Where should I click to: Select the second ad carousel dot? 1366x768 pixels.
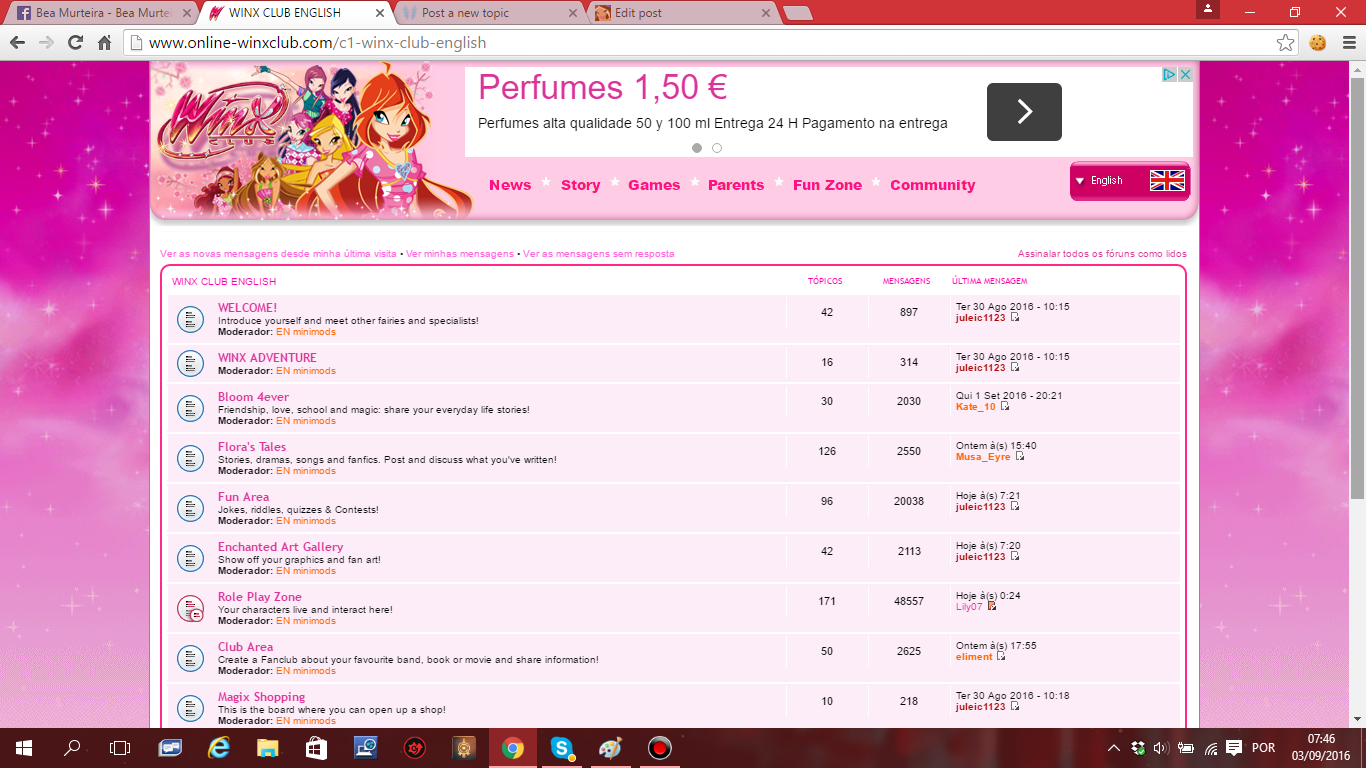pyautogui.click(x=717, y=148)
